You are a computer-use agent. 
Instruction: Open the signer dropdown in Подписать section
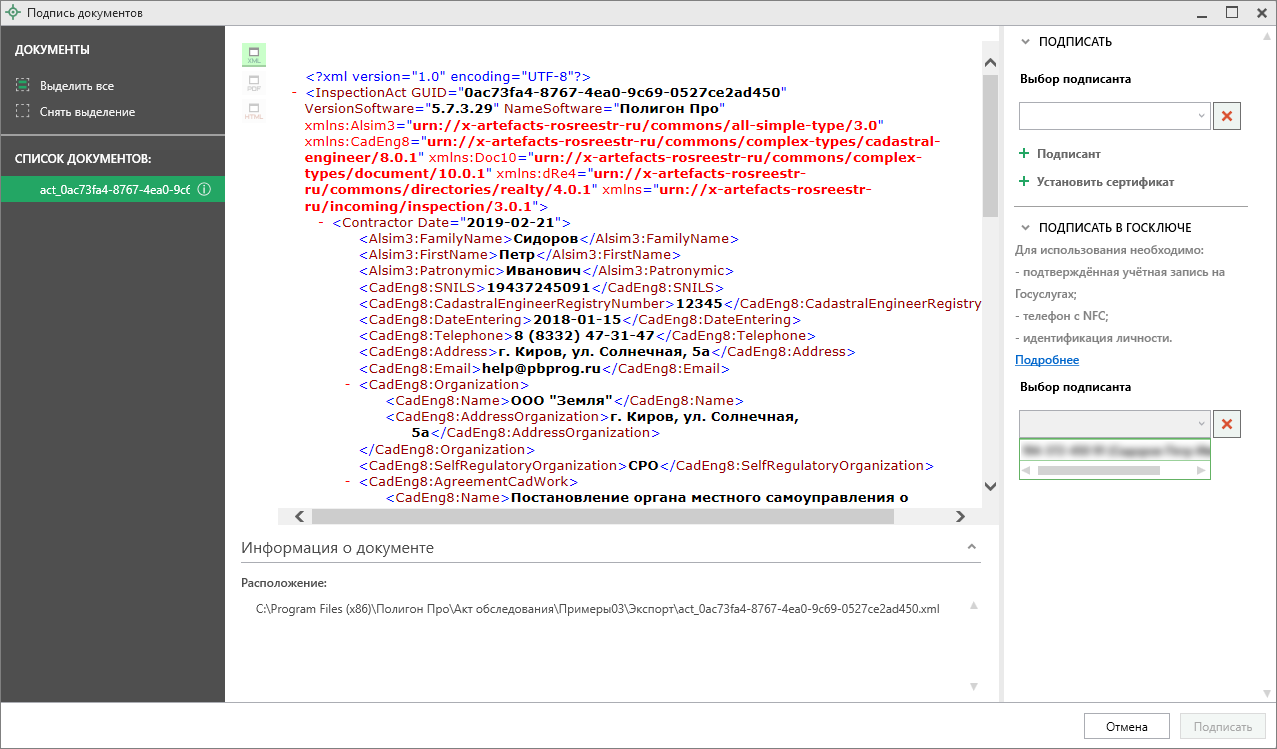(1202, 117)
